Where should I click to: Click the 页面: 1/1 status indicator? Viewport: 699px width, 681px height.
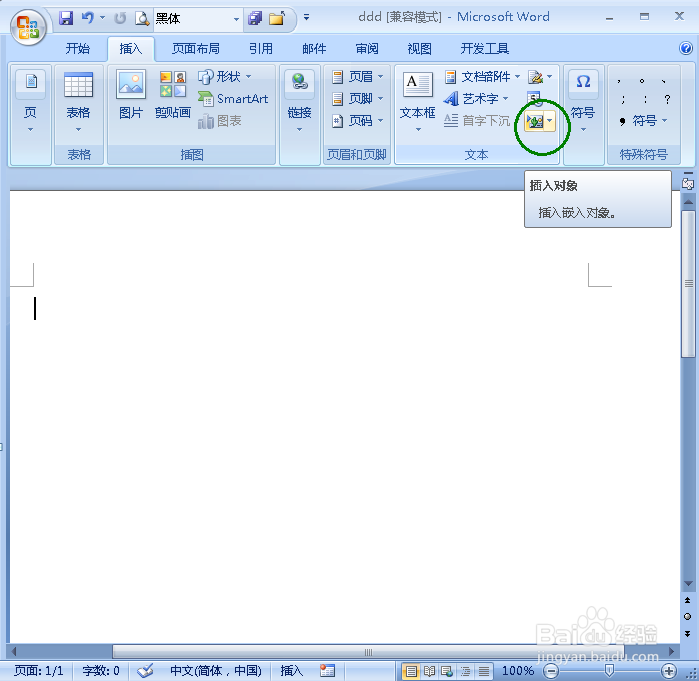coord(38,671)
